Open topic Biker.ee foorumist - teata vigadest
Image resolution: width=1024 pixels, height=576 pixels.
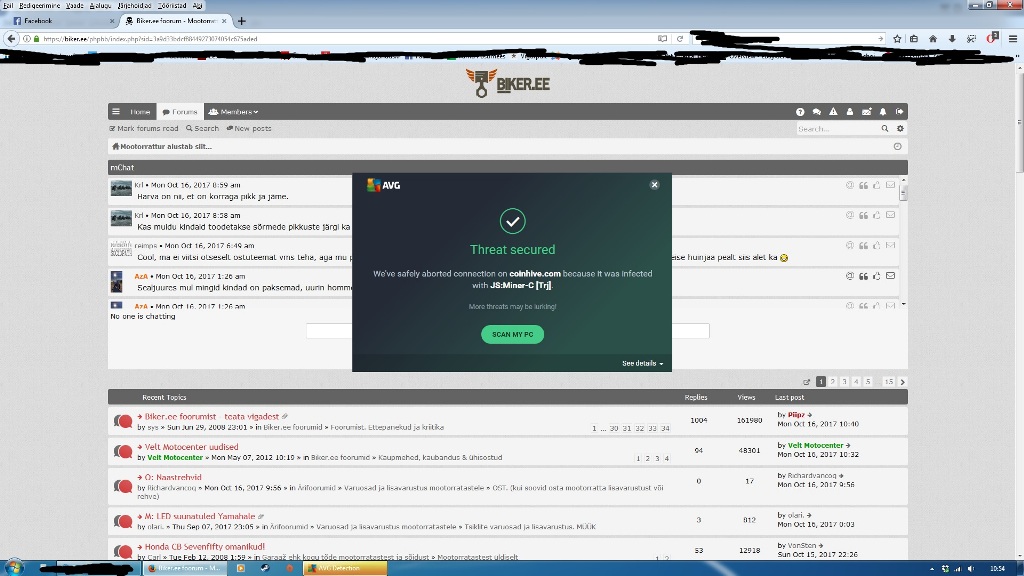[212, 417]
